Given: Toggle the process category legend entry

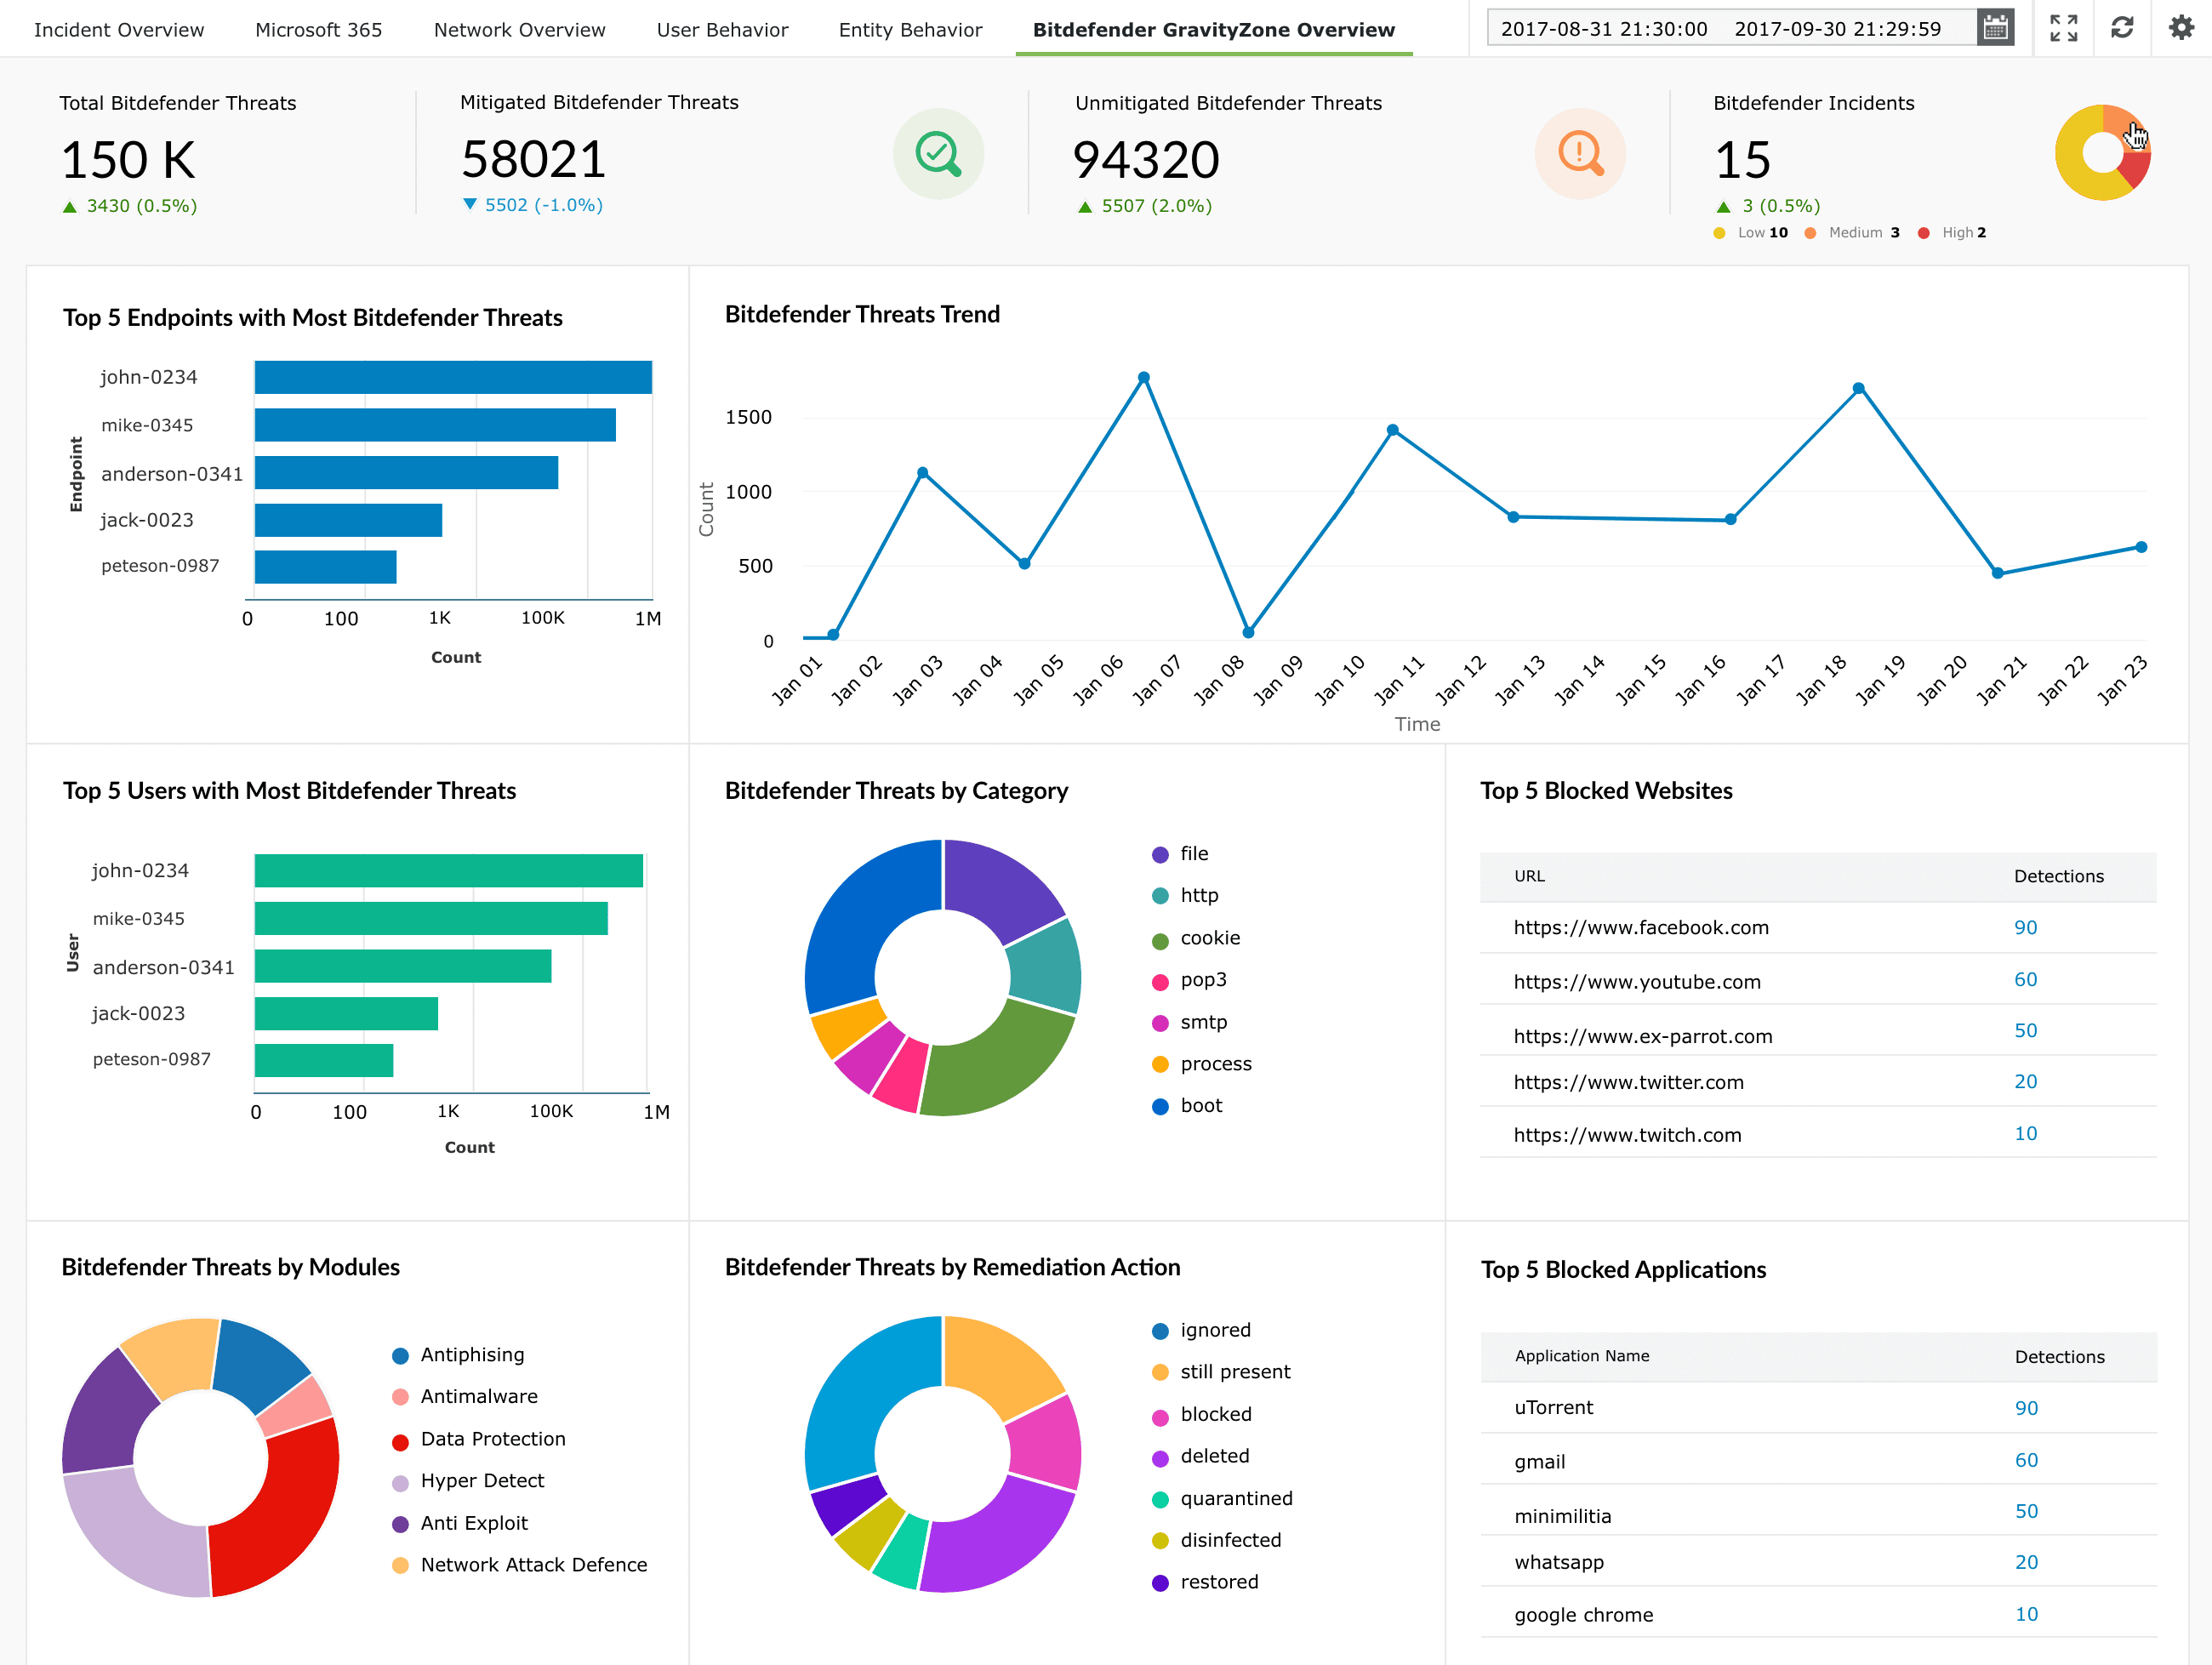Looking at the screenshot, I should [1202, 1064].
